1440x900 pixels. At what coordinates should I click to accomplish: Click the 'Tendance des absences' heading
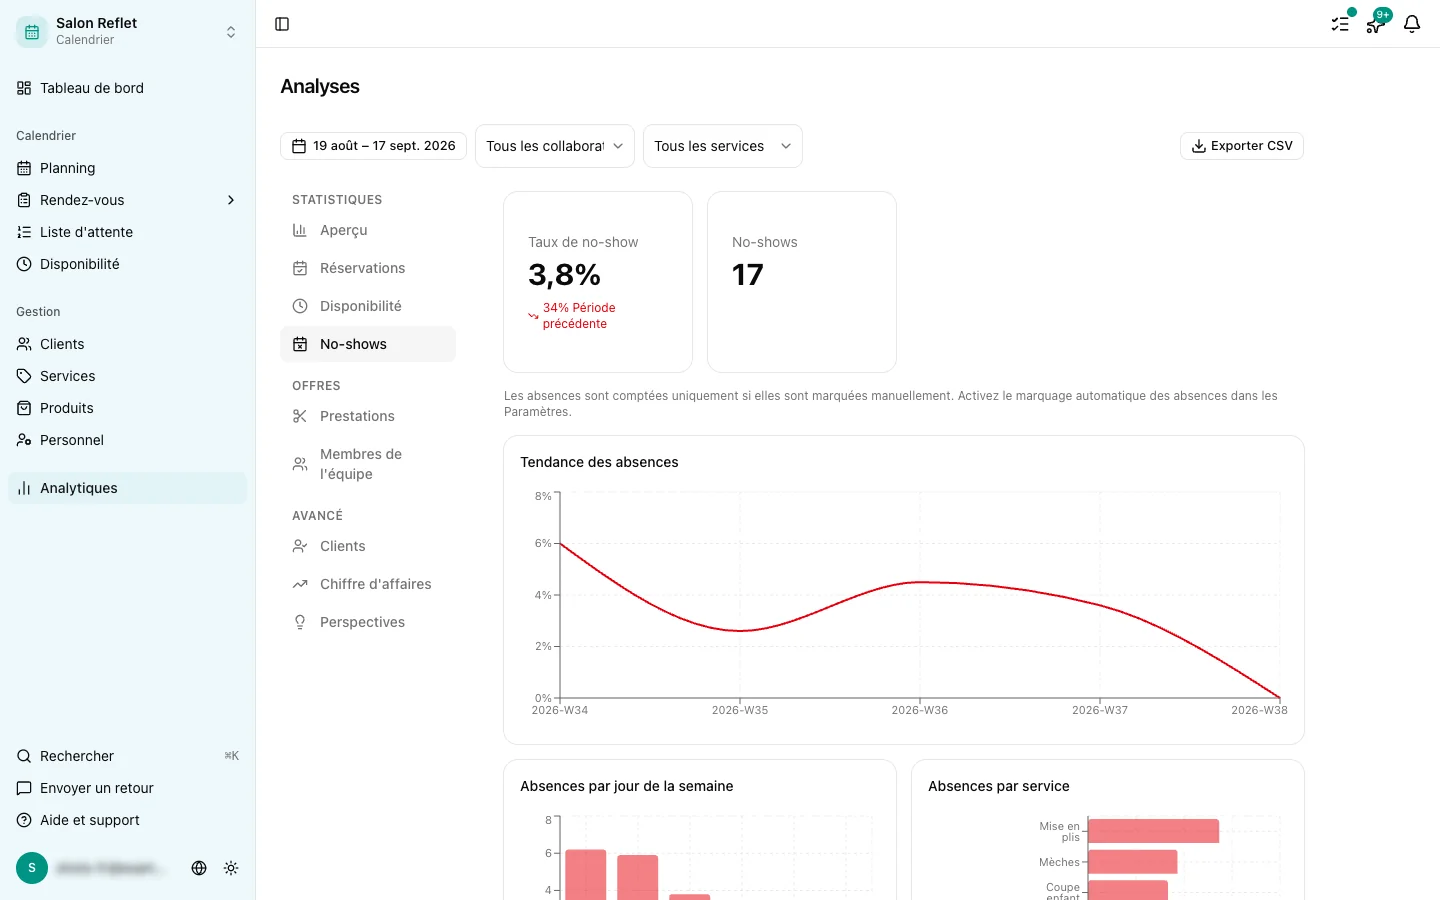click(x=599, y=462)
